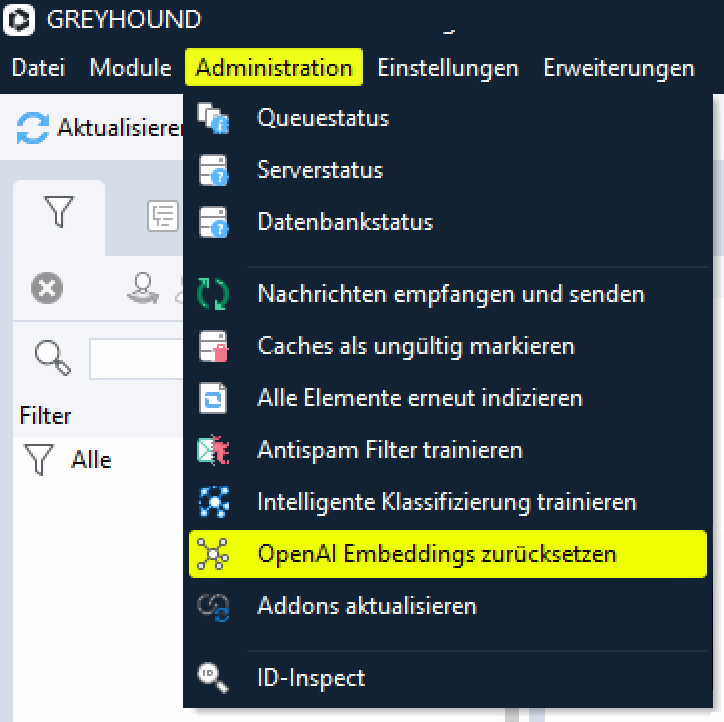Open the Datei menu
The image size is (724, 722).
38,68
